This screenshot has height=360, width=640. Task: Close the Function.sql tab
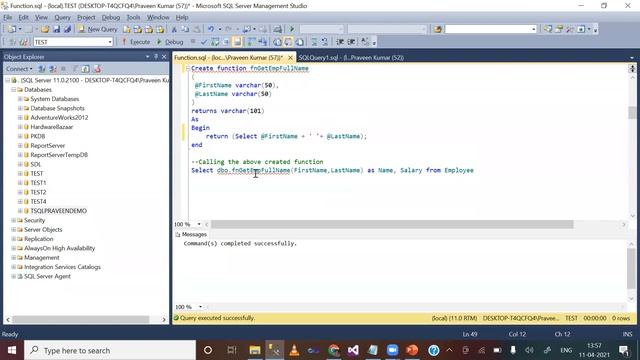tap(290, 58)
